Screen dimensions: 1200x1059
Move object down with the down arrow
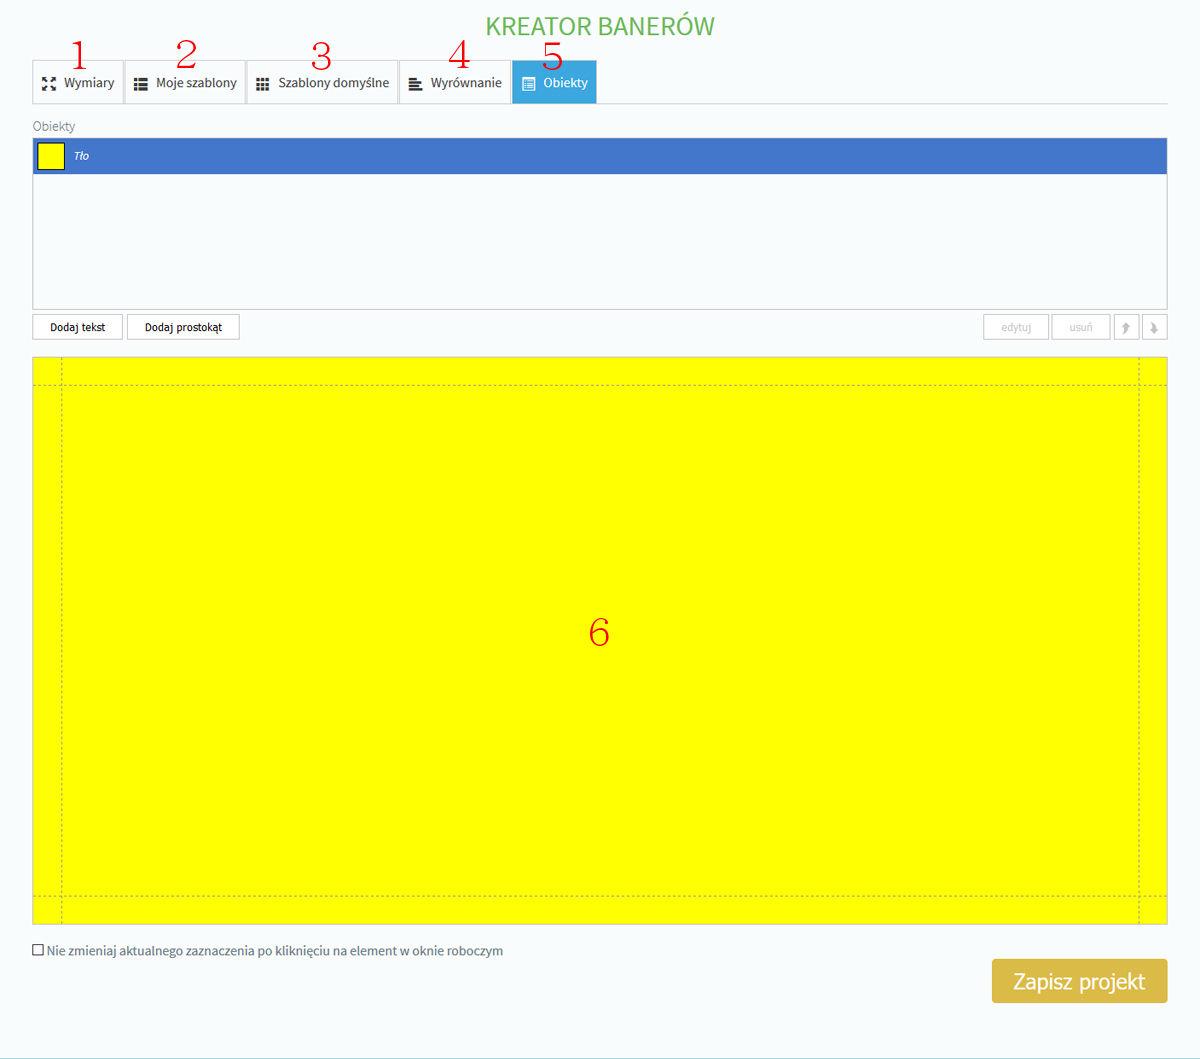tap(1155, 327)
